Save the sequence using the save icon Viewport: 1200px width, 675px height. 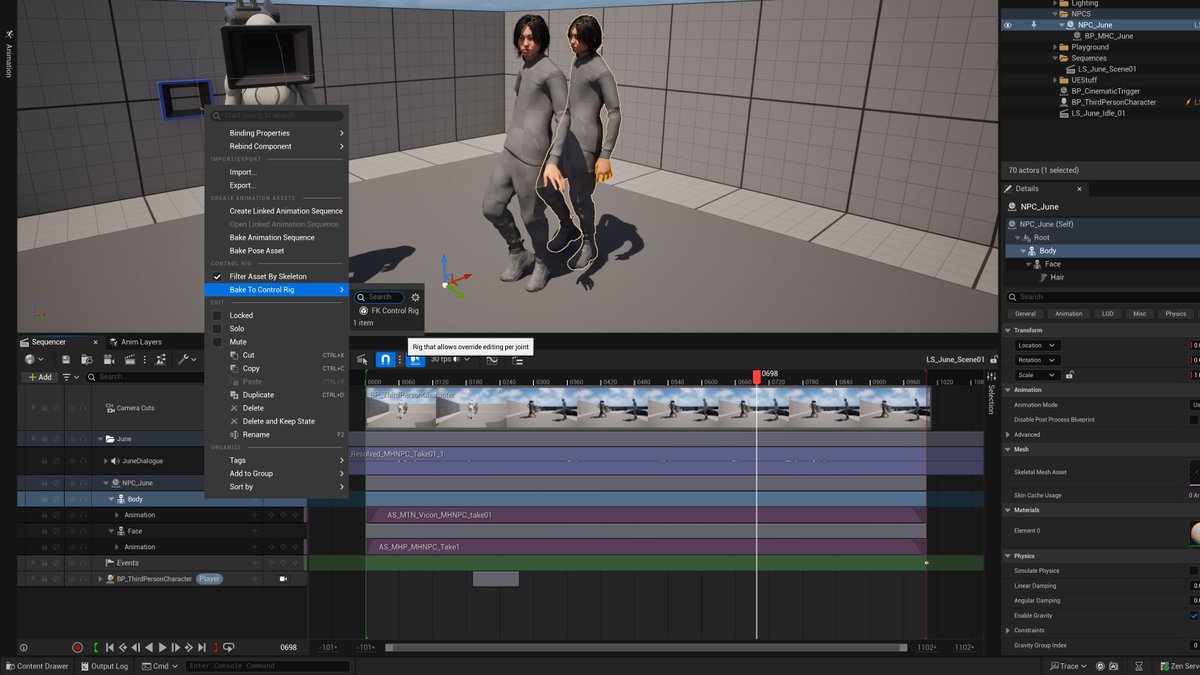[x=66, y=359]
